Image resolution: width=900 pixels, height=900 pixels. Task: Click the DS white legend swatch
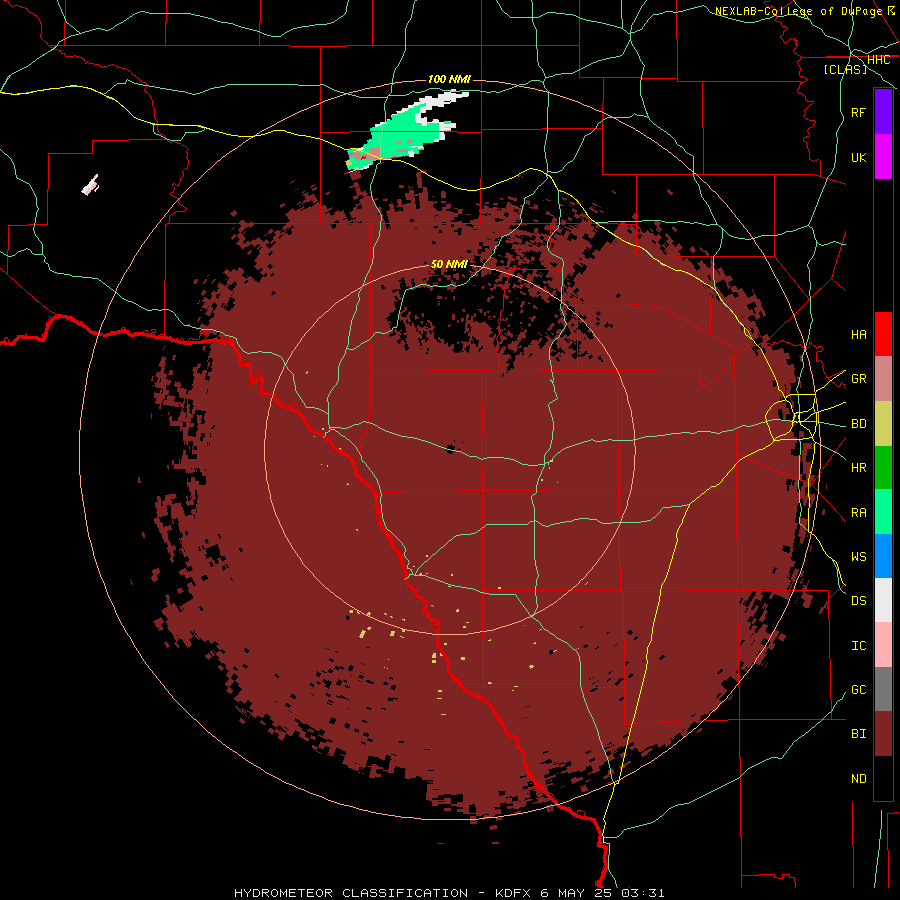coord(883,600)
